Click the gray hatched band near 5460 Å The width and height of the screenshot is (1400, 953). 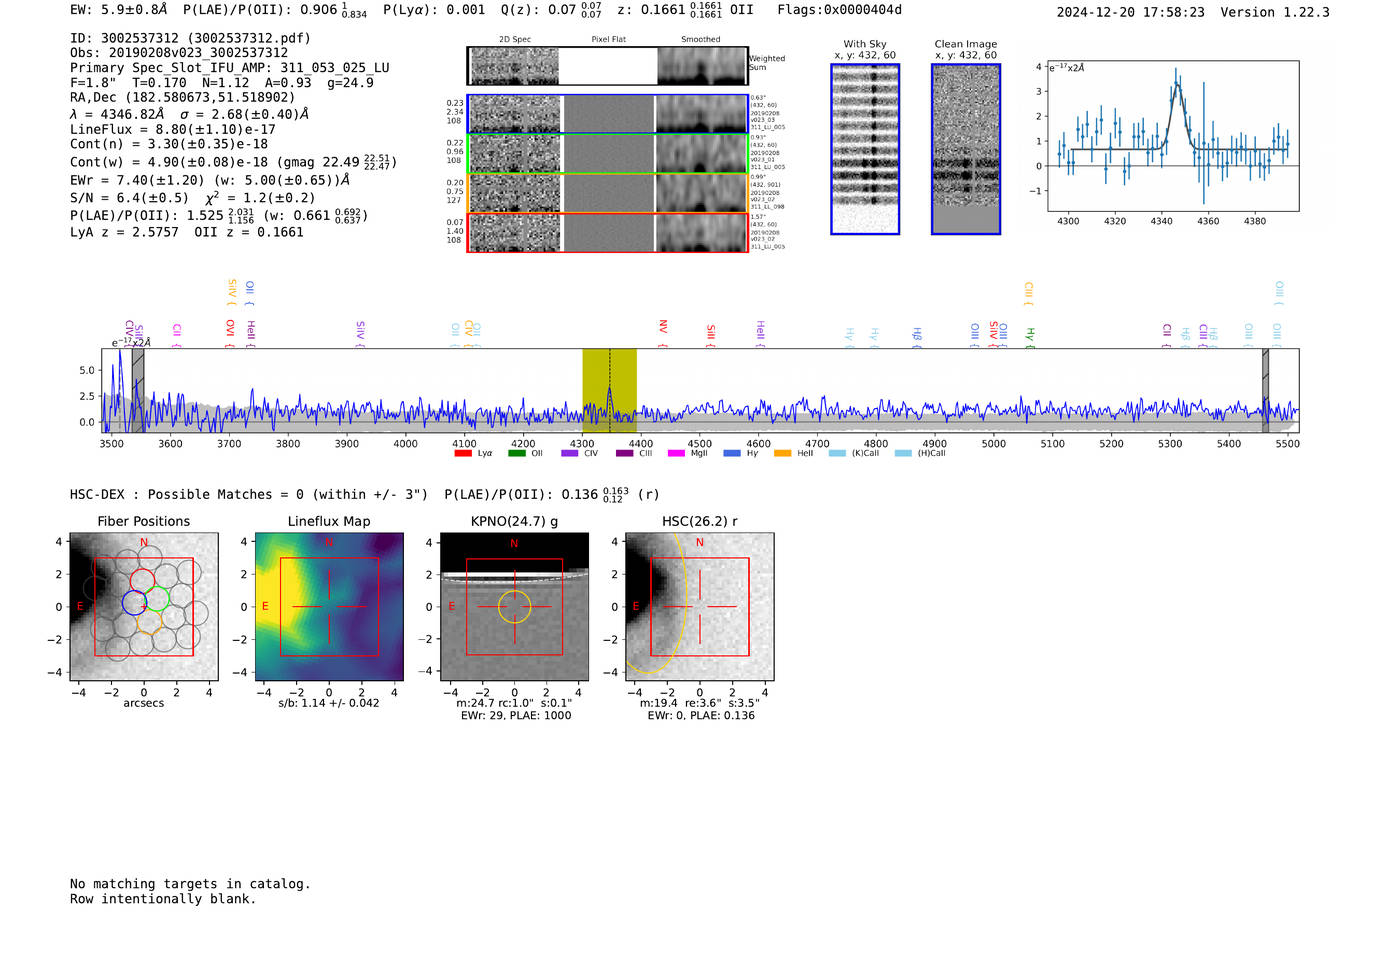point(1265,390)
